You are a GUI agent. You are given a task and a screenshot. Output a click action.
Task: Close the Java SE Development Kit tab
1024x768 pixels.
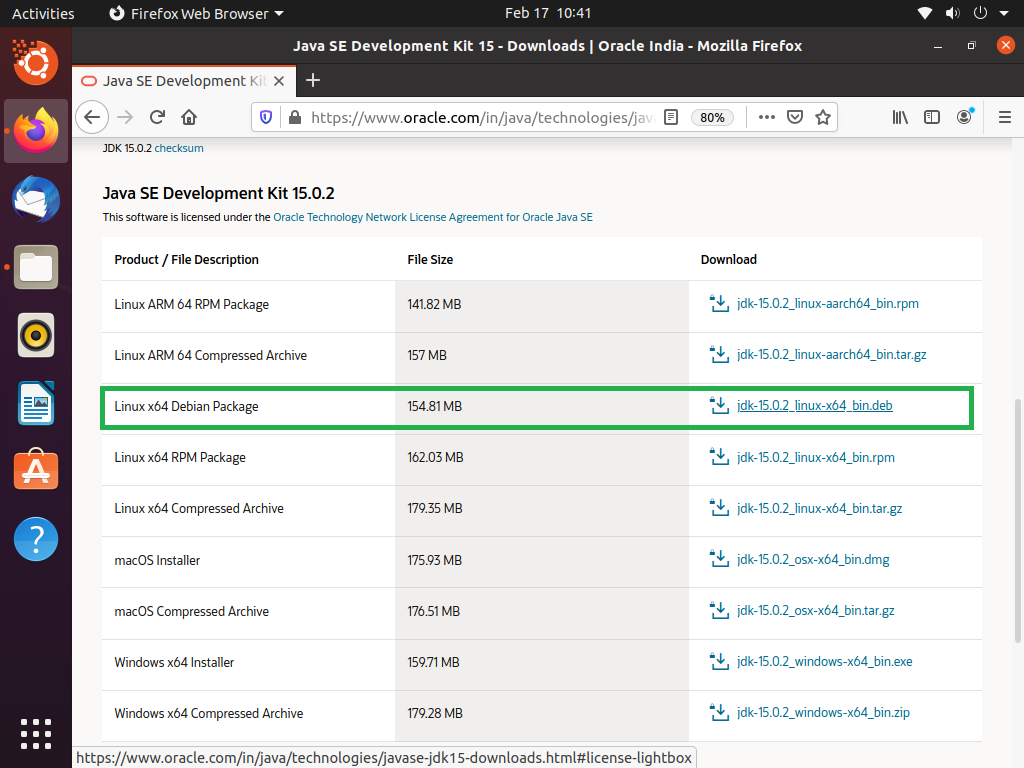(x=279, y=81)
